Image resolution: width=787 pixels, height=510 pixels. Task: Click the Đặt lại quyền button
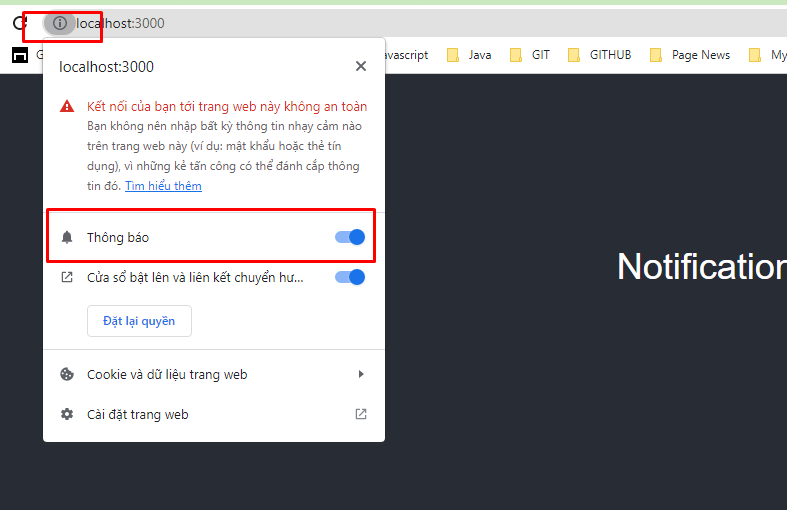pos(139,321)
